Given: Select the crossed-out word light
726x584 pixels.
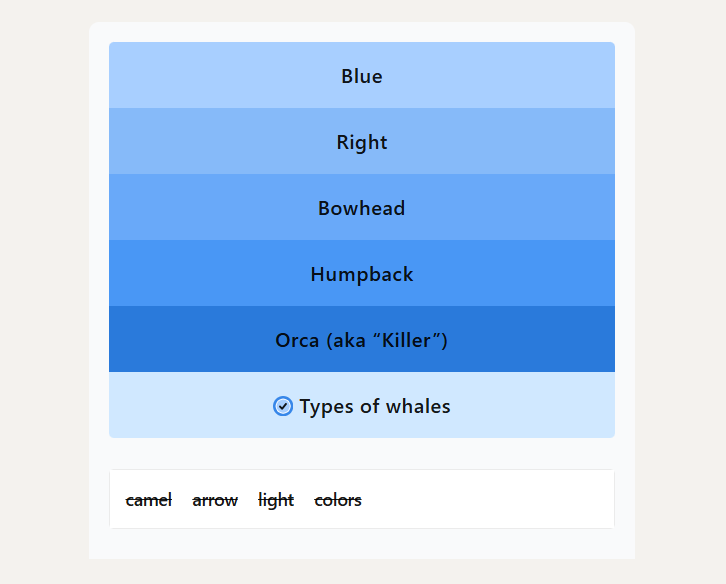Looking at the screenshot, I should (x=276, y=500).
